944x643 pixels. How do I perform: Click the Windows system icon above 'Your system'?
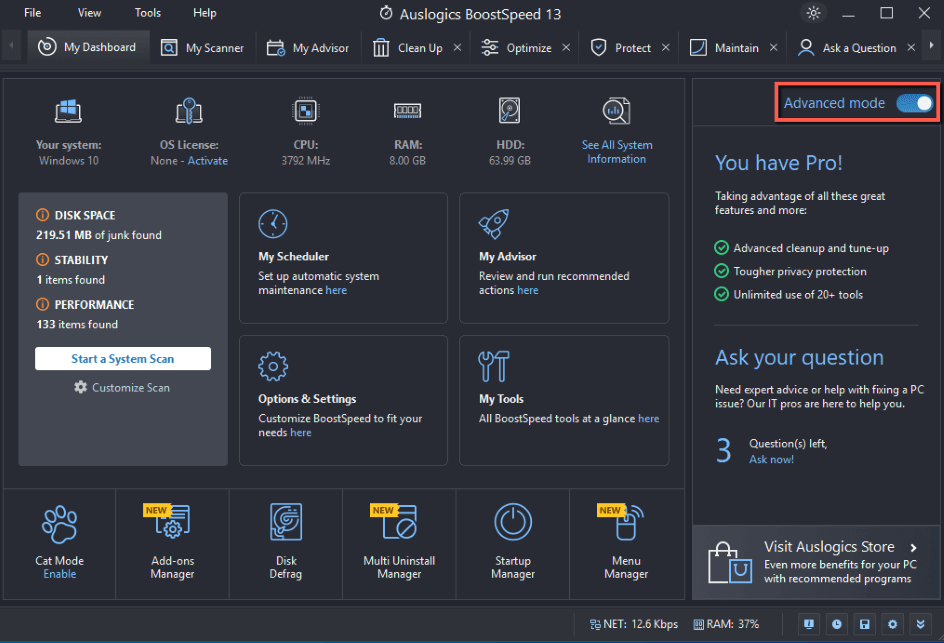coord(69,111)
